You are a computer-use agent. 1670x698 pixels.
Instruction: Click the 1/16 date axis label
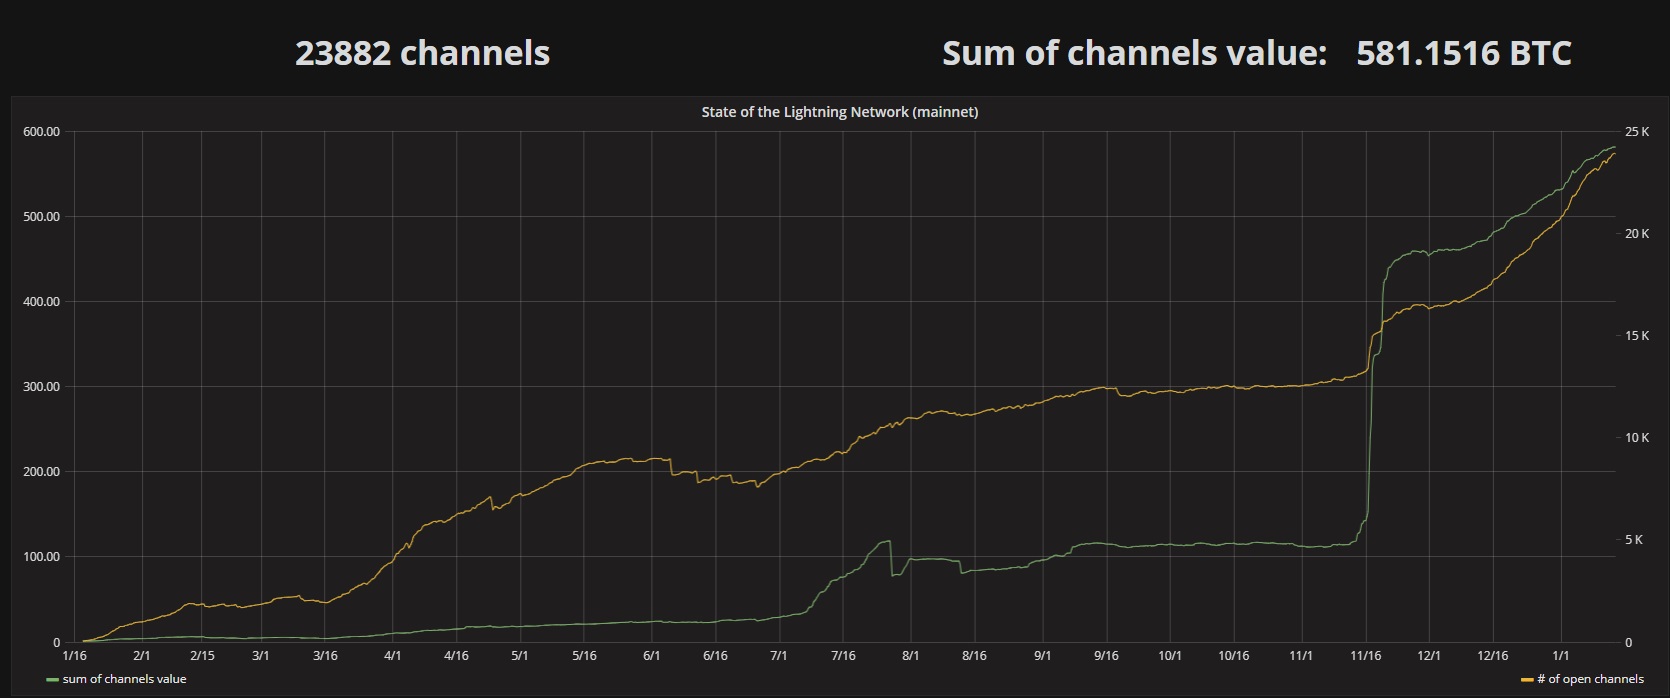pos(75,656)
